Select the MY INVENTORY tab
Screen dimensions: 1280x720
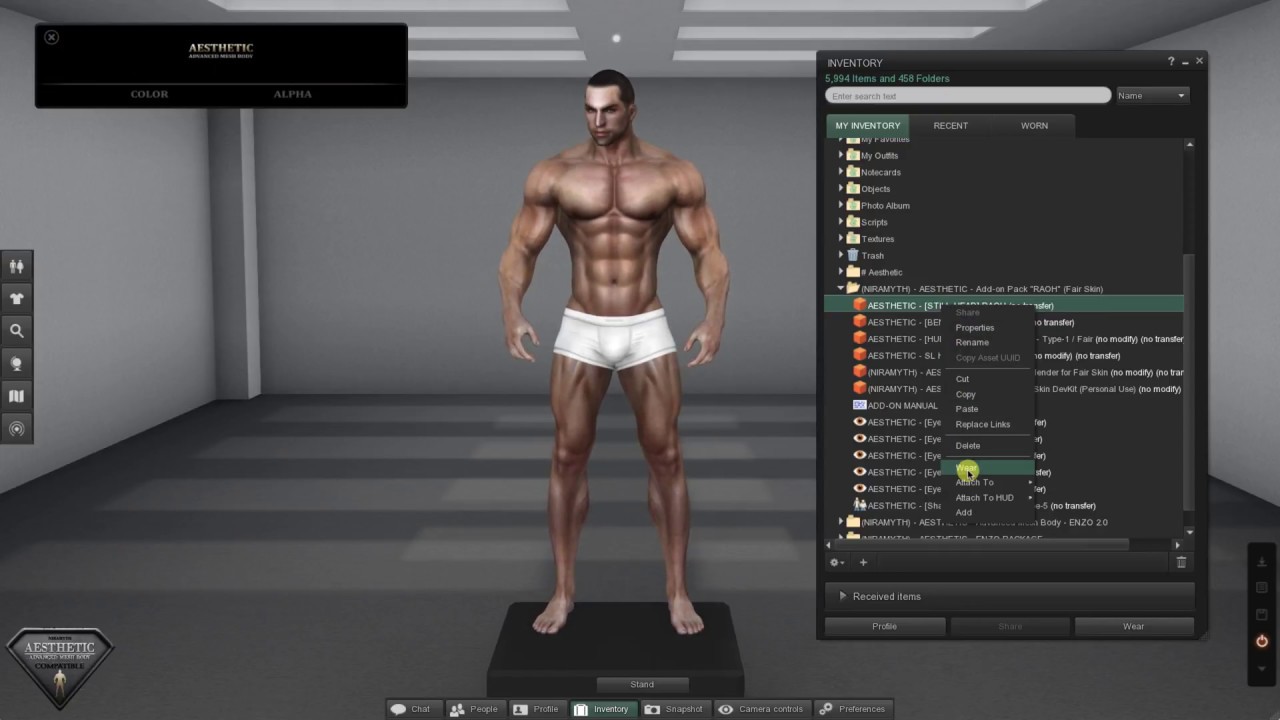[868, 126]
